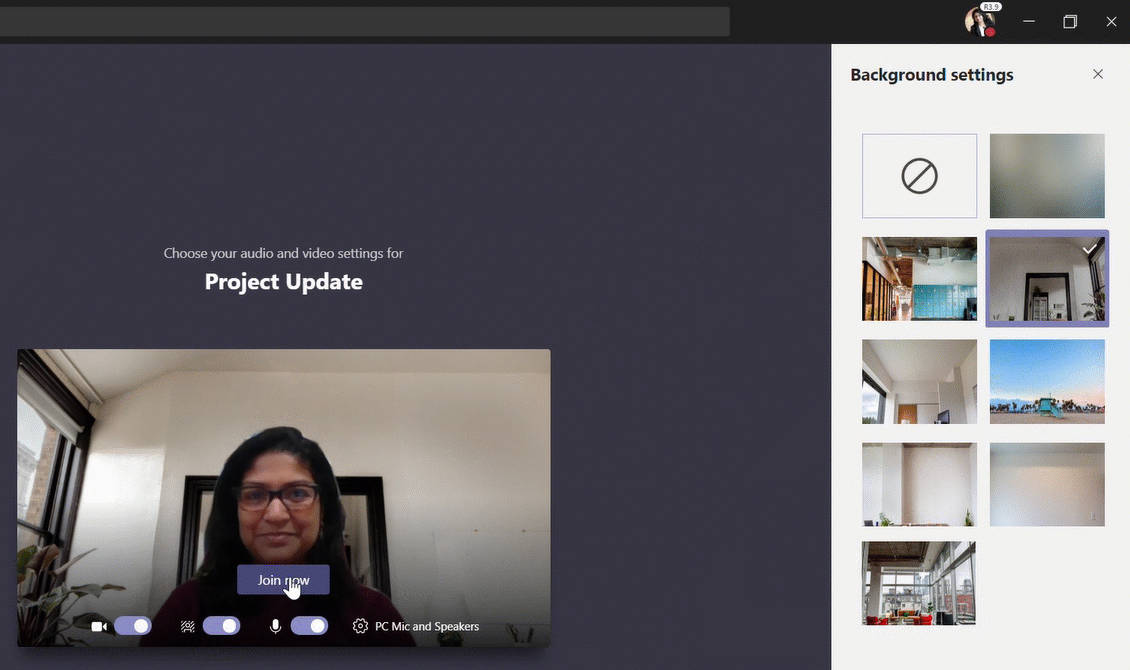Pick the plain white wall background
This screenshot has height=670, width=1130.
click(1047, 485)
